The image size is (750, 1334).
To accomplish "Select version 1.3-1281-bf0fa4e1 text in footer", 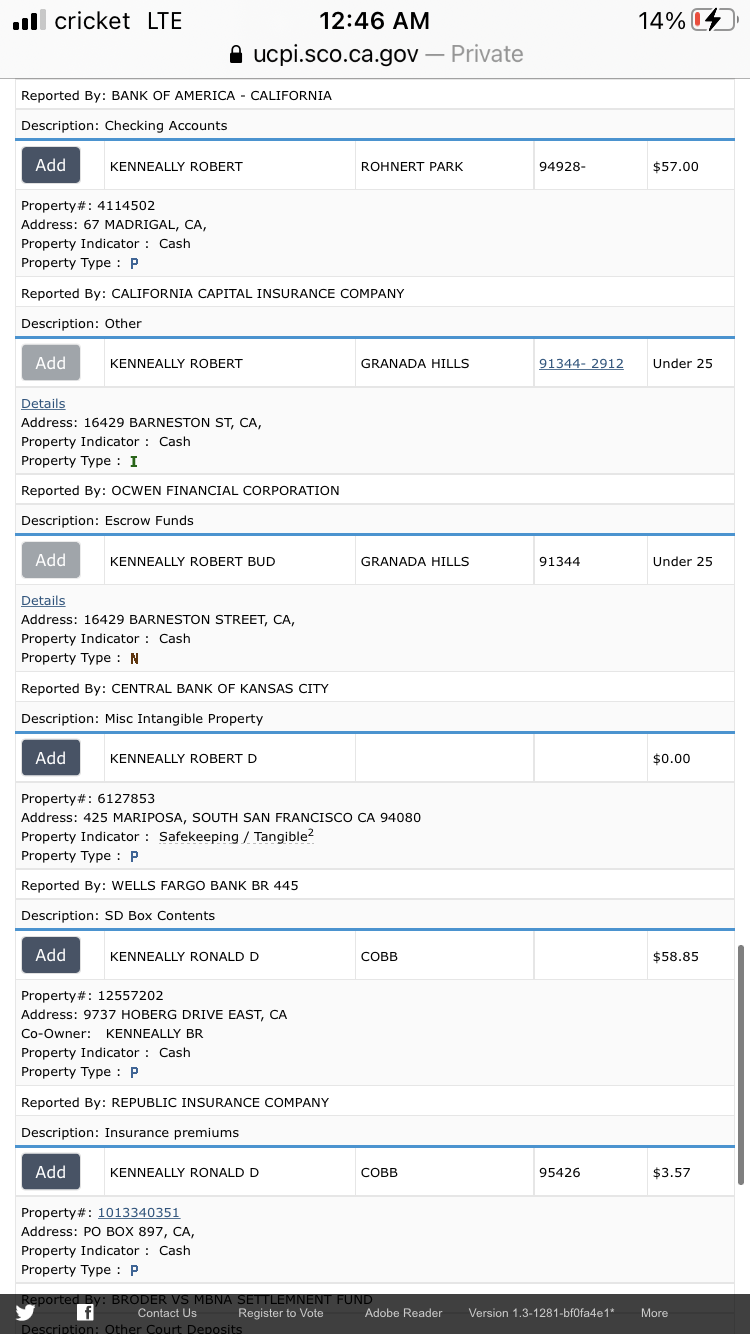I will pyautogui.click(x=542, y=1313).
